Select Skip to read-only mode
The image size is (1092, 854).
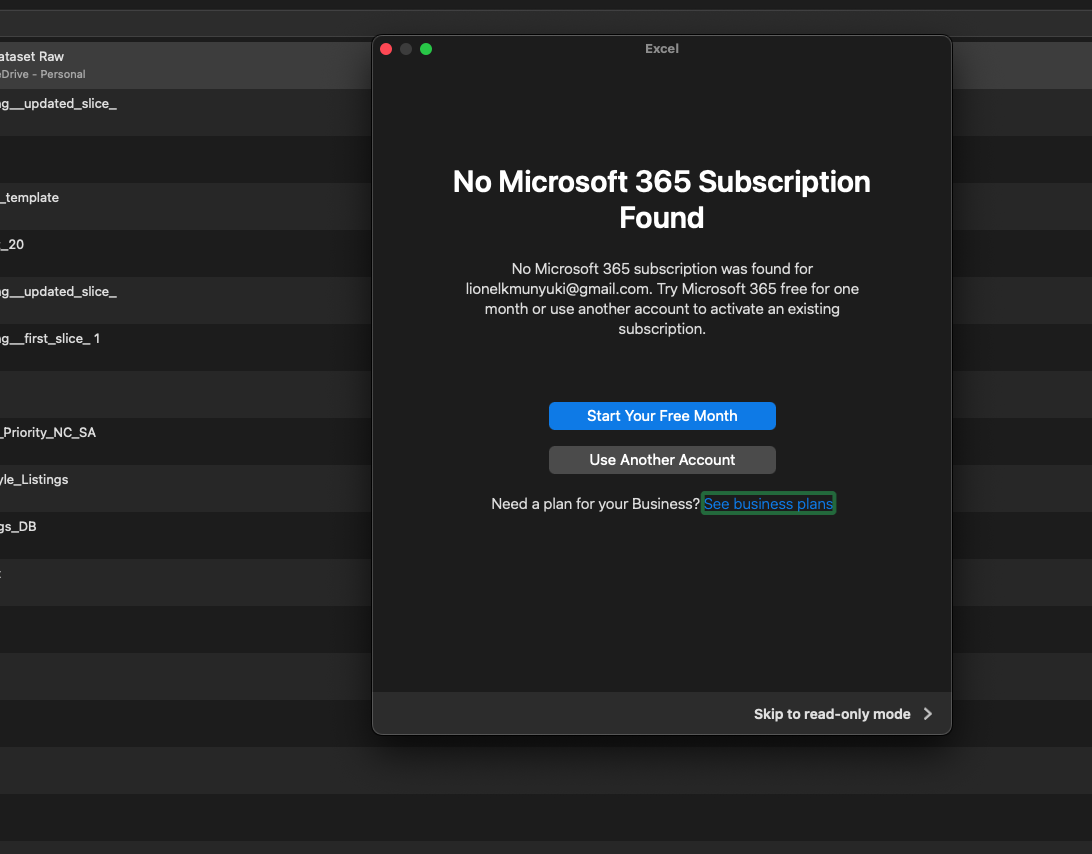click(832, 714)
